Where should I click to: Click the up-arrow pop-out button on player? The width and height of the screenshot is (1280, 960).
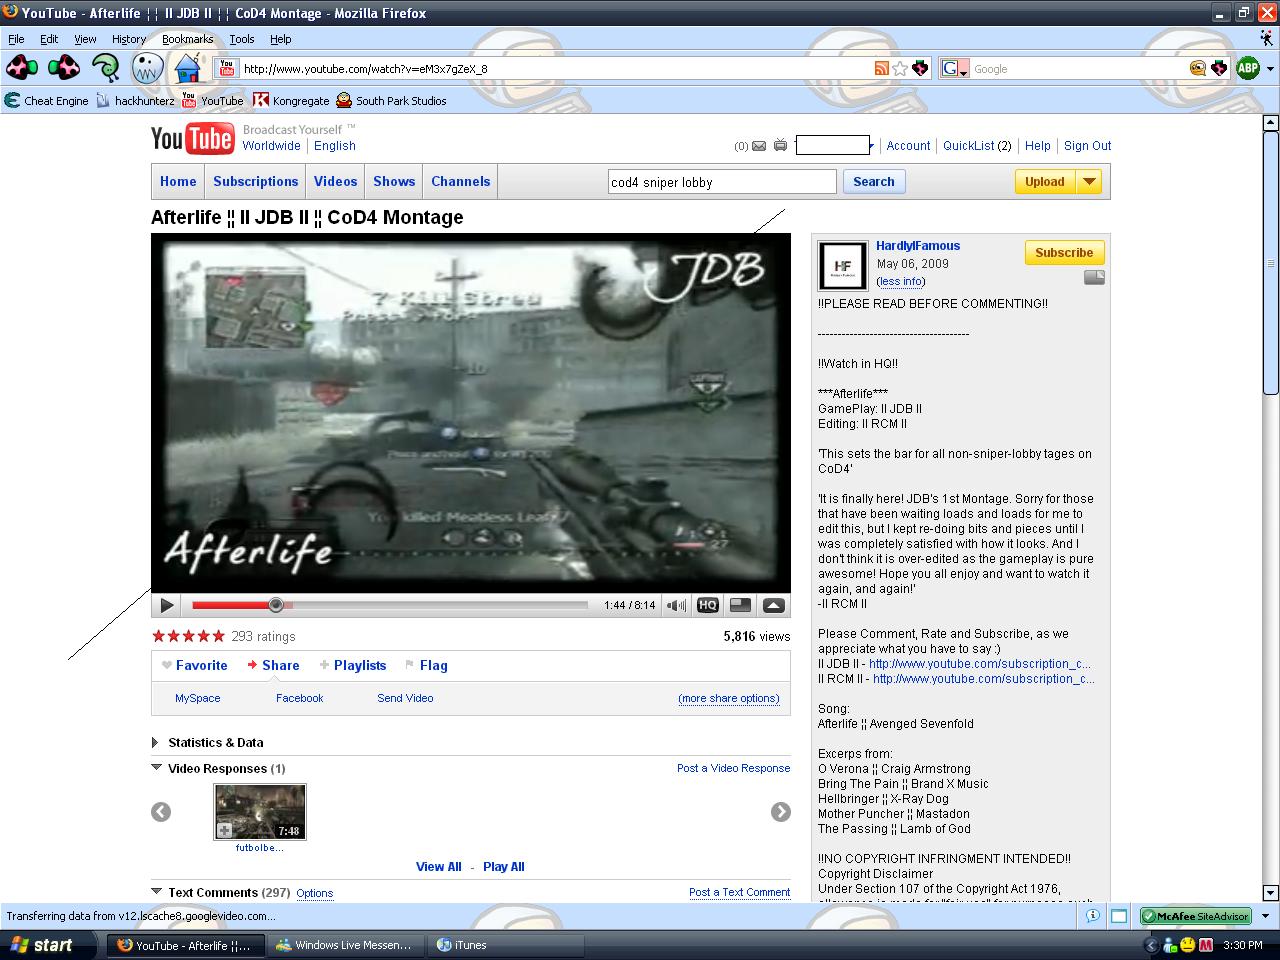773,605
